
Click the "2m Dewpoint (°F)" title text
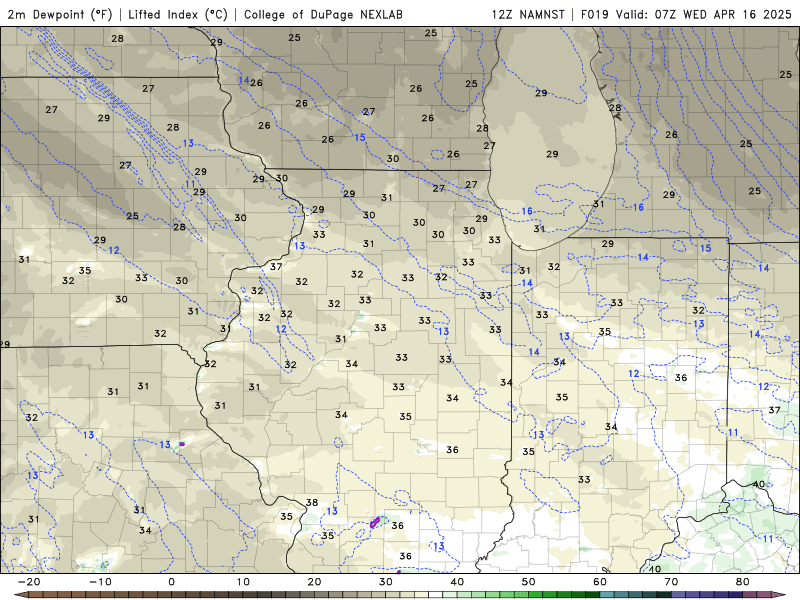point(60,14)
